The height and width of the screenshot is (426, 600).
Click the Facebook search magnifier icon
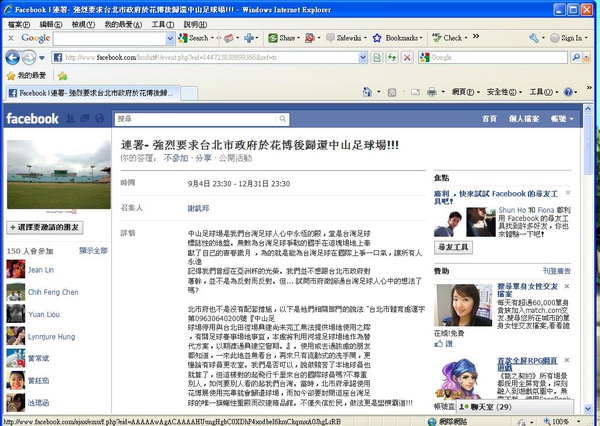click(x=282, y=119)
